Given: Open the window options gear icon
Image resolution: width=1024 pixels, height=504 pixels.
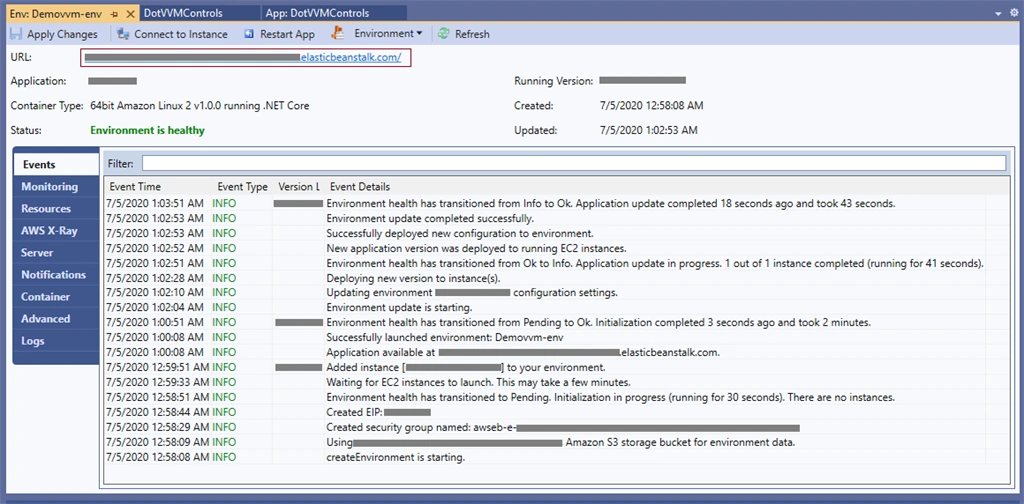Looking at the screenshot, I should [1014, 13].
